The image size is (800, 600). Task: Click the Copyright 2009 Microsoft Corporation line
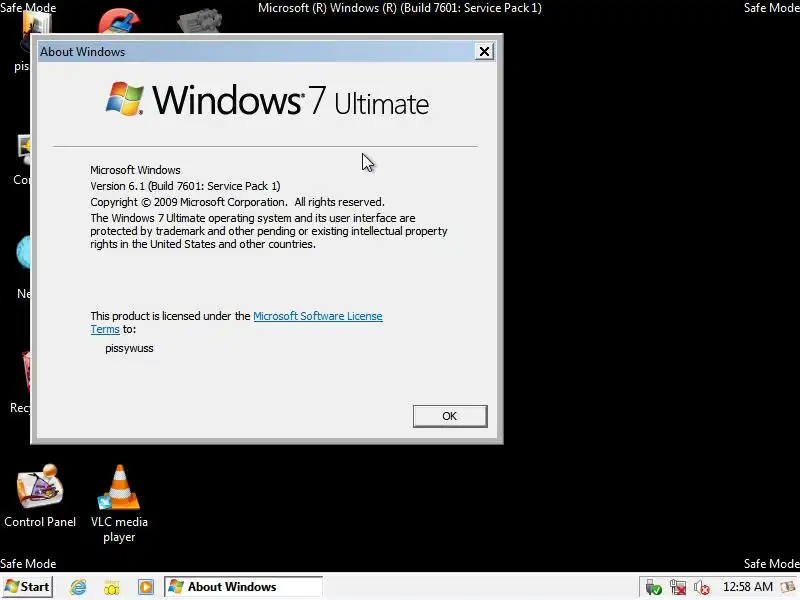[x=237, y=202]
